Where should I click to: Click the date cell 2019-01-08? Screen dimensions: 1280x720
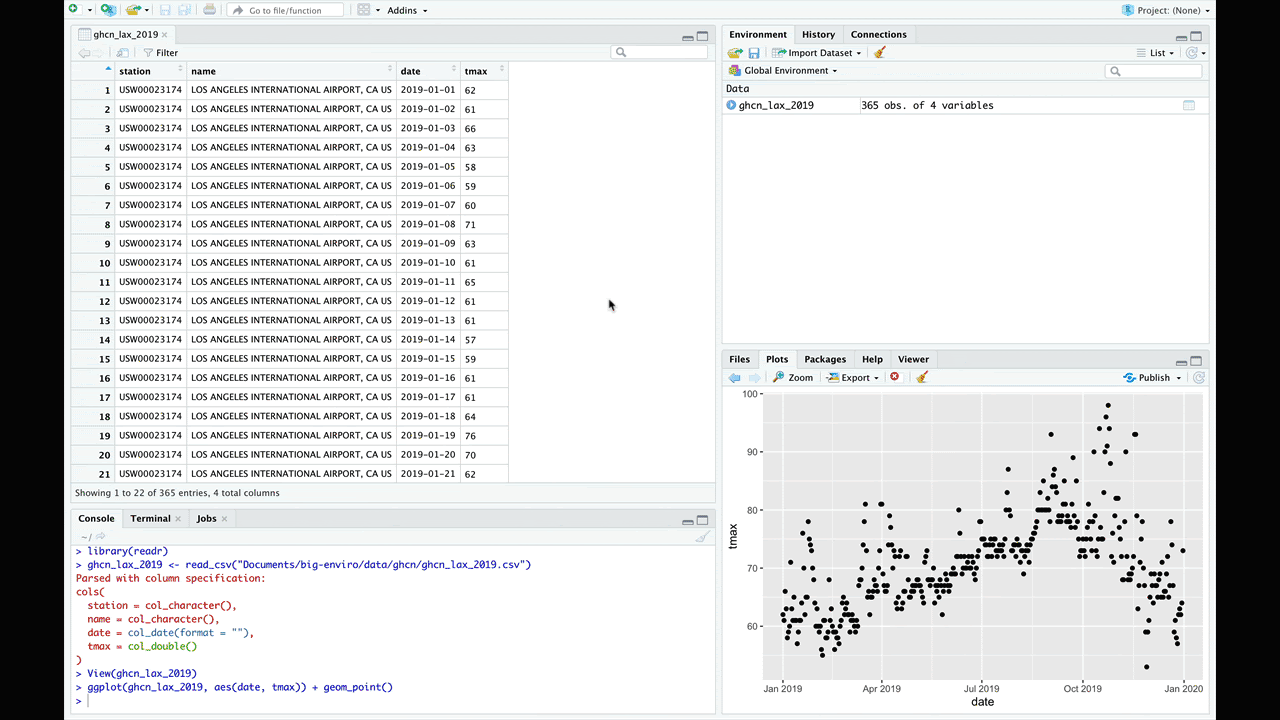pyautogui.click(x=428, y=224)
